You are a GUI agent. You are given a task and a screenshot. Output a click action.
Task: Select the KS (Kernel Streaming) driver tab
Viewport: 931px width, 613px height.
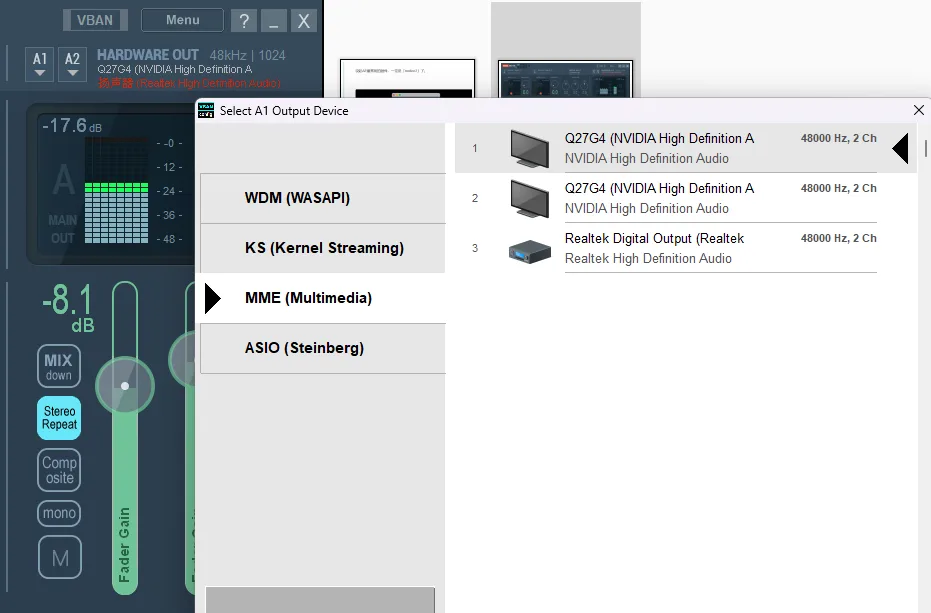tap(323, 248)
